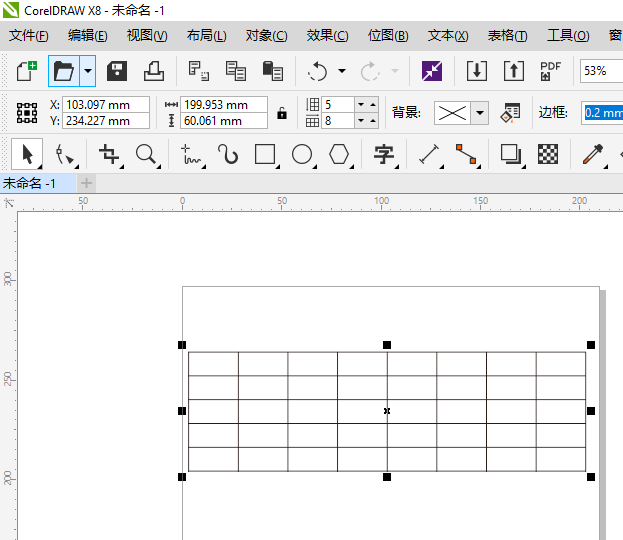Select the Eyedropper tool
The height and width of the screenshot is (540, 623).
(593, 154)
